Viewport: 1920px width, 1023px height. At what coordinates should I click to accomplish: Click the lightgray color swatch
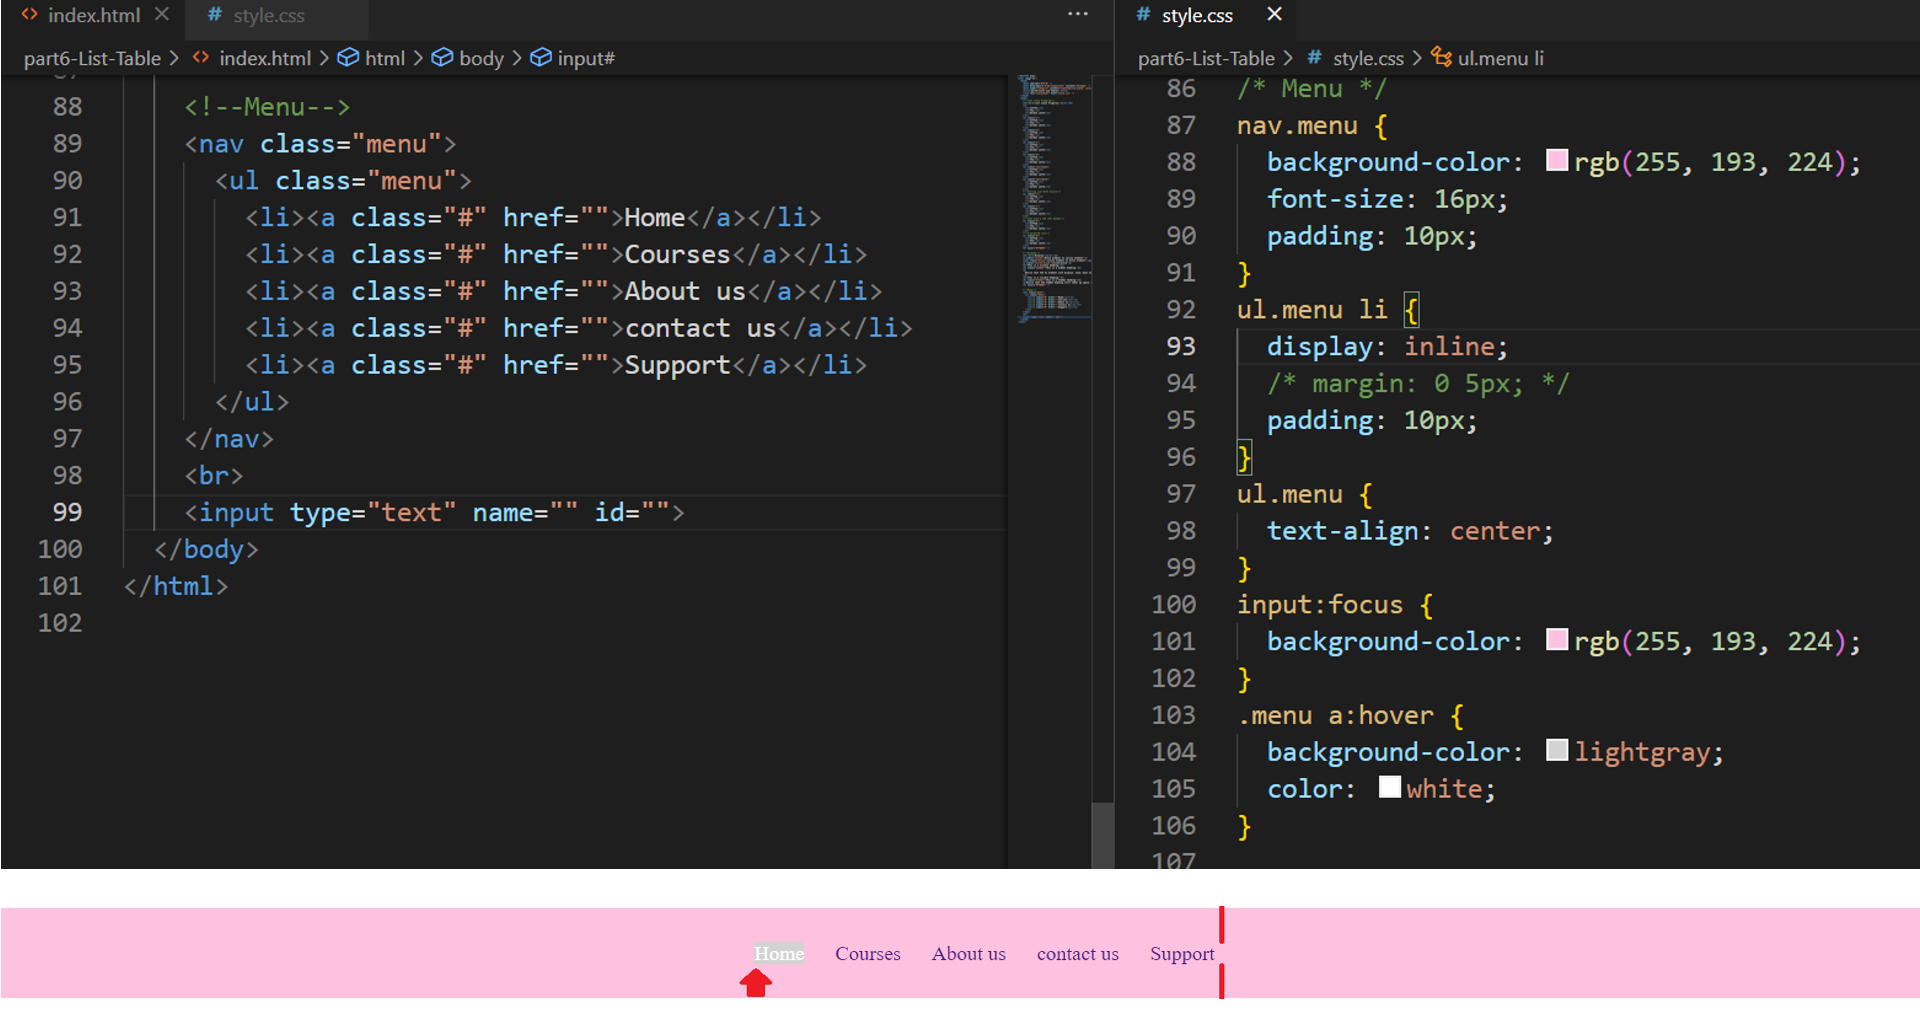pyautogui.click(x=1557, y=750)
